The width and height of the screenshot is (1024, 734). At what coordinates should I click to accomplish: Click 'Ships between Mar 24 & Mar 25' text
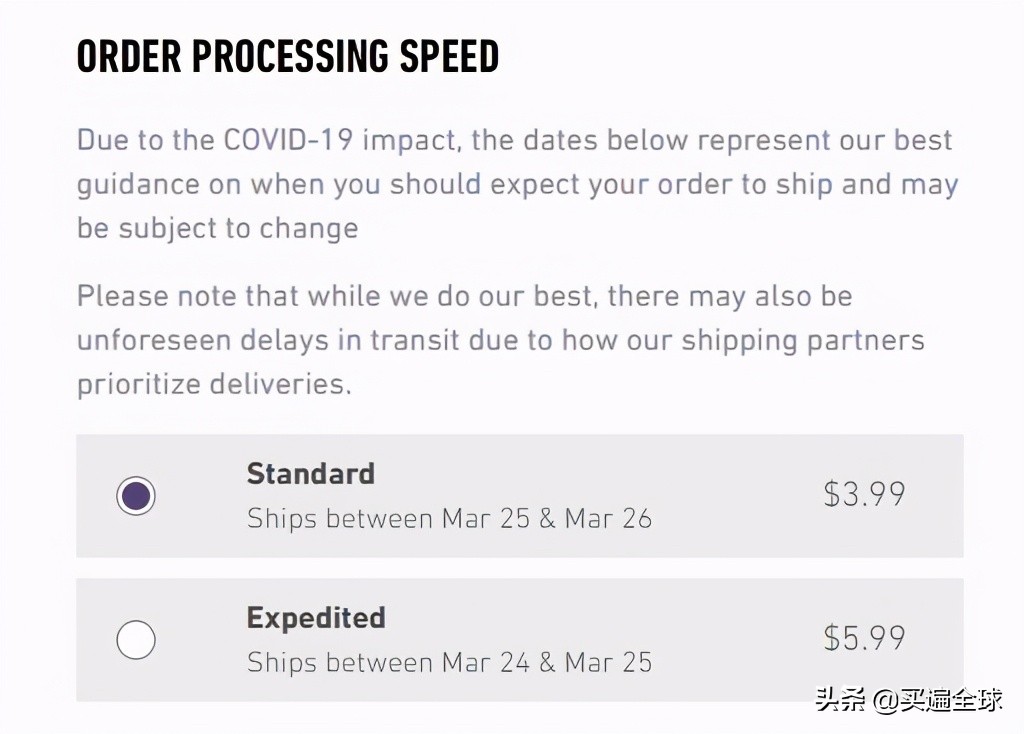(x=449, y=662)
